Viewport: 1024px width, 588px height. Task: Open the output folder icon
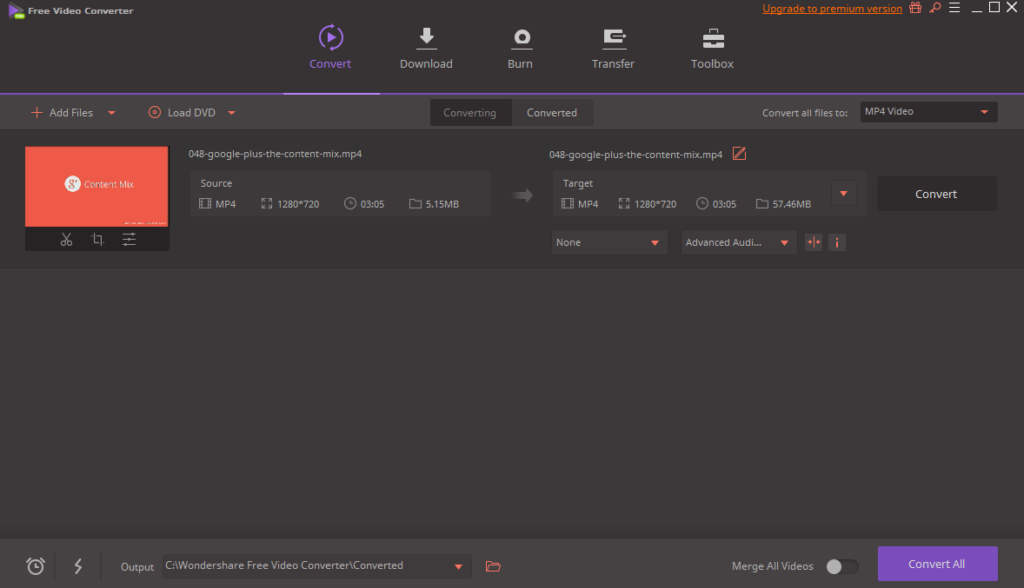[x=493, y=566]
